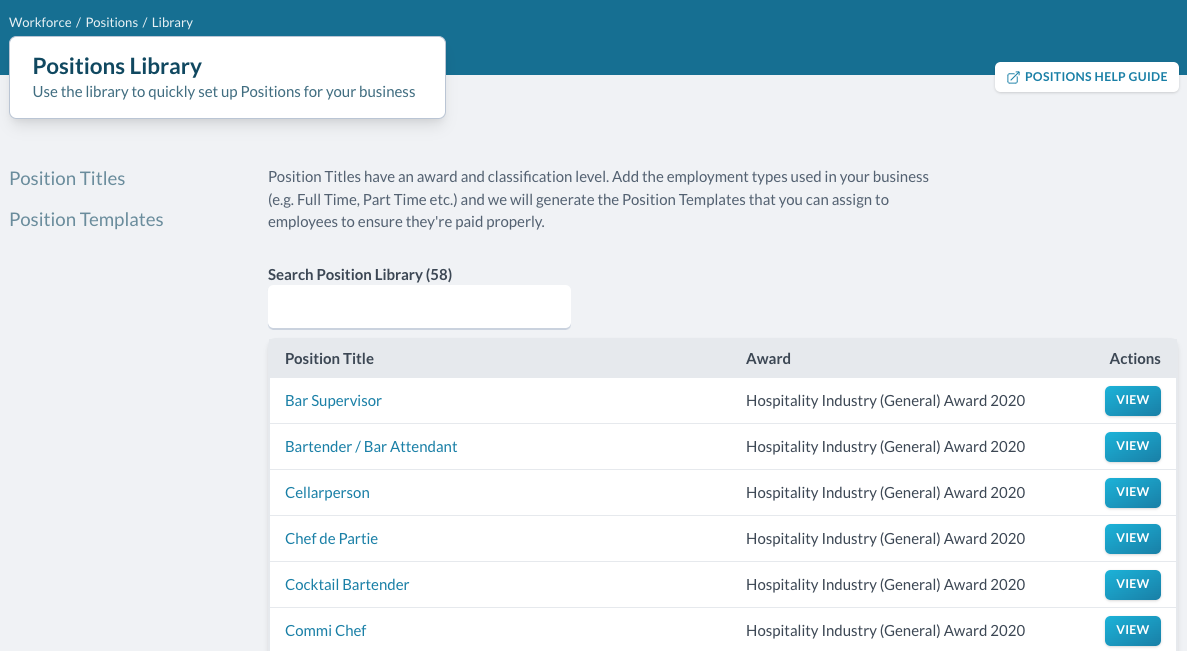Navigate to Positions breadcrumb link
This screenshot has height=651, width=1187.
[112, 22]
